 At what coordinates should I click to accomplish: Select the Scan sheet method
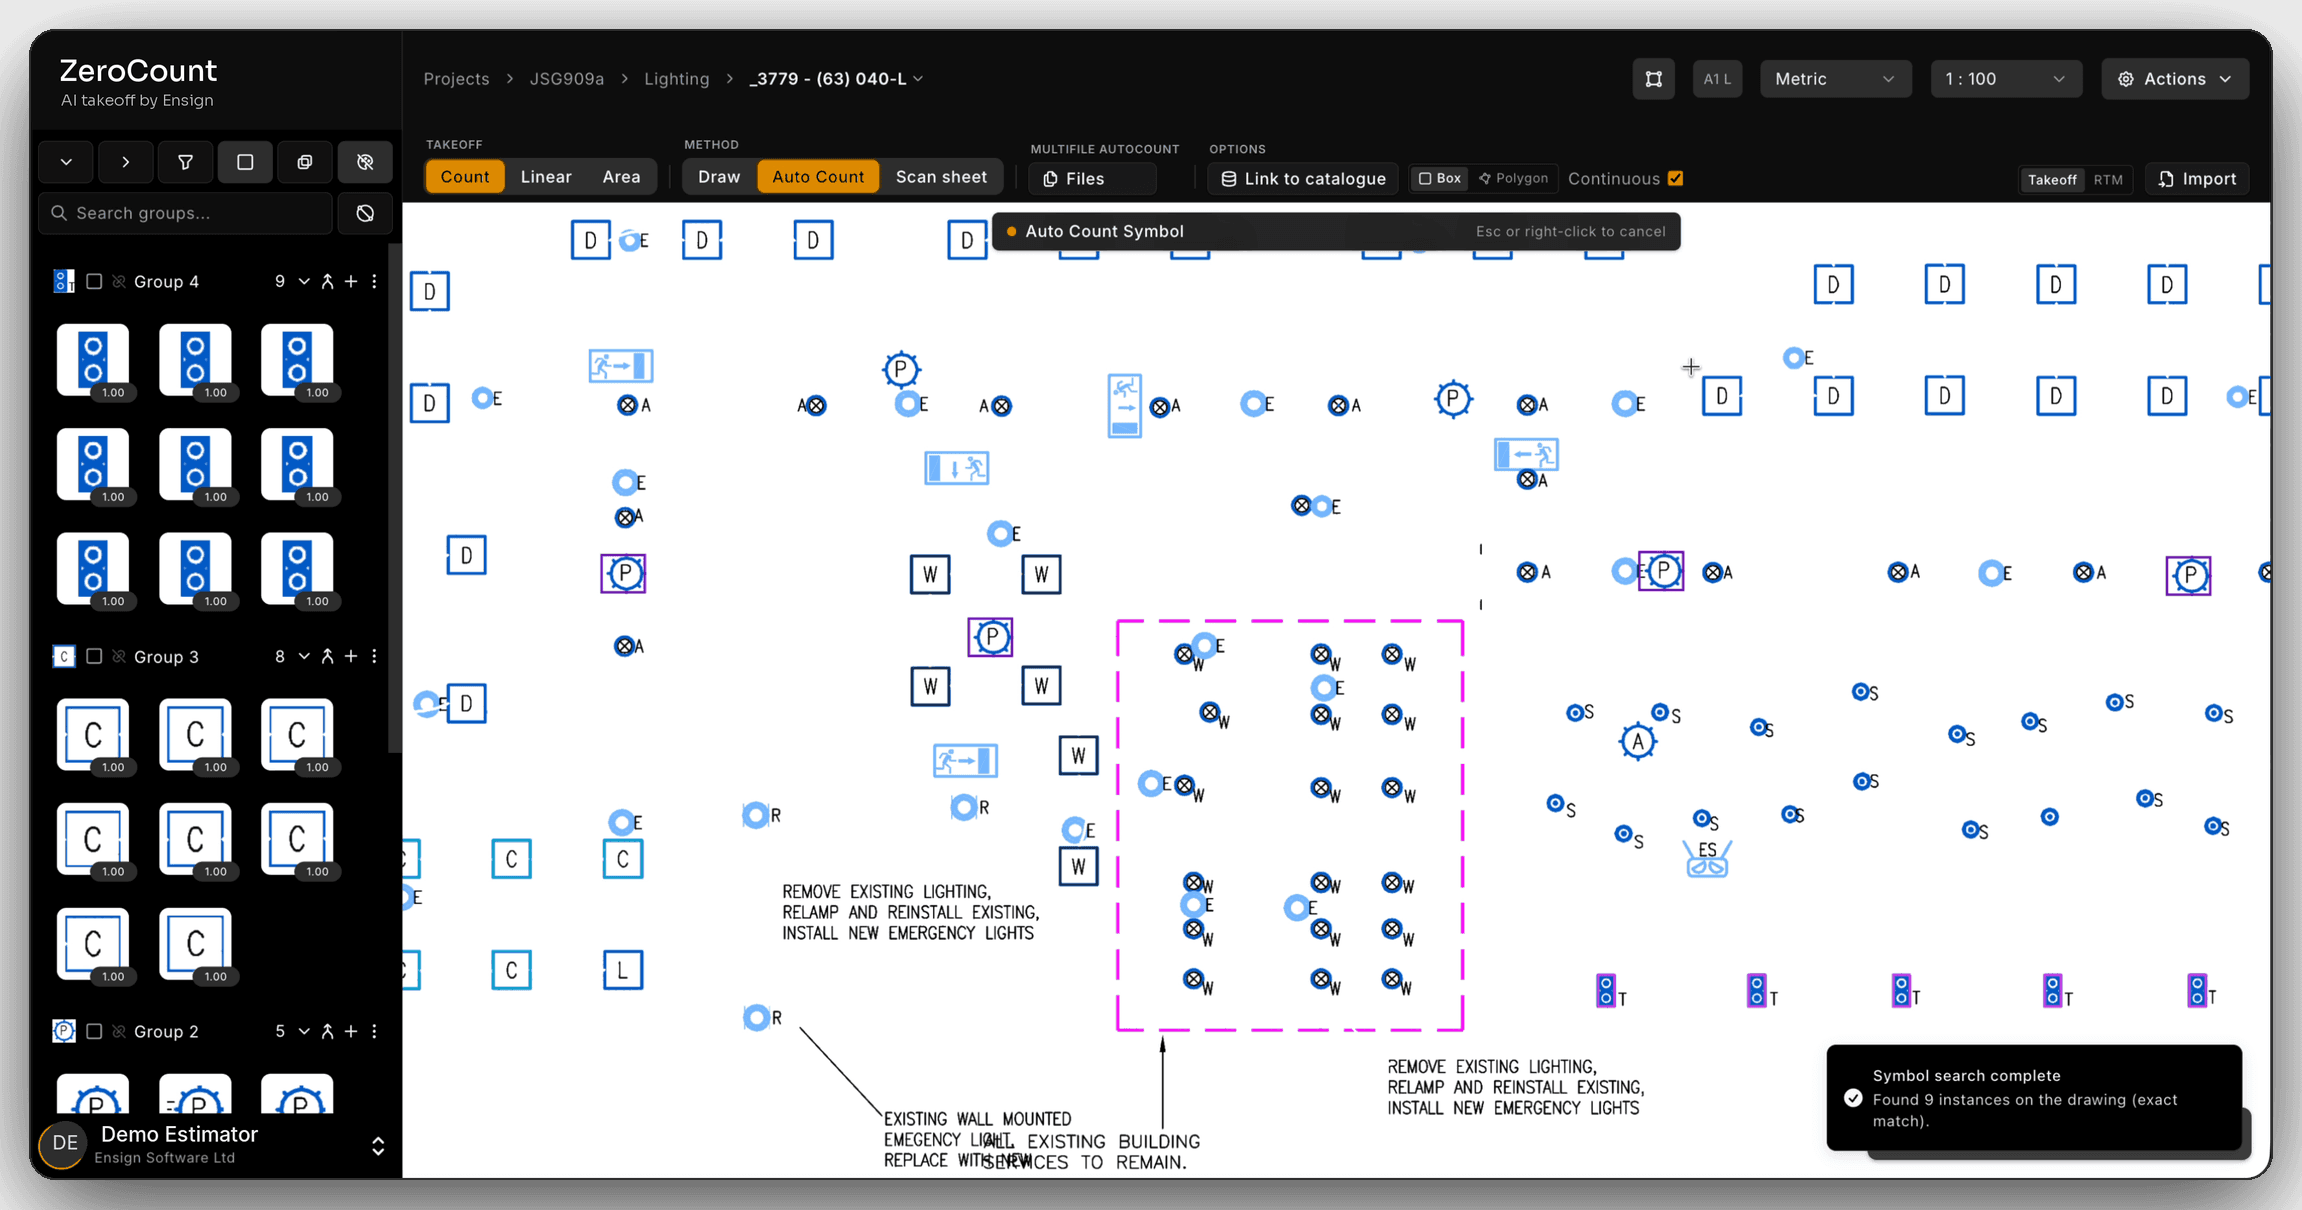pyautogui.click(x=941, y=177)
